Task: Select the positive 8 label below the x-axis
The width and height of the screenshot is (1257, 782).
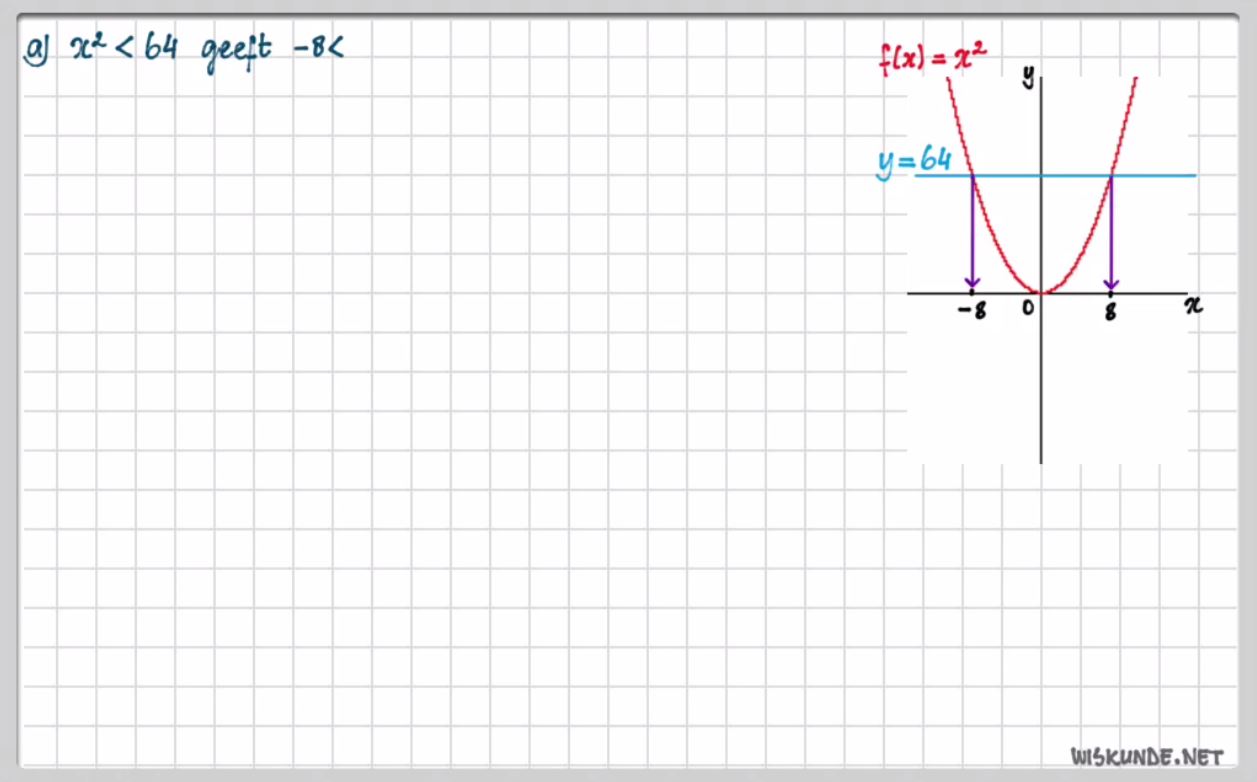Action: pyautogui.click(x=1111, y=311)
